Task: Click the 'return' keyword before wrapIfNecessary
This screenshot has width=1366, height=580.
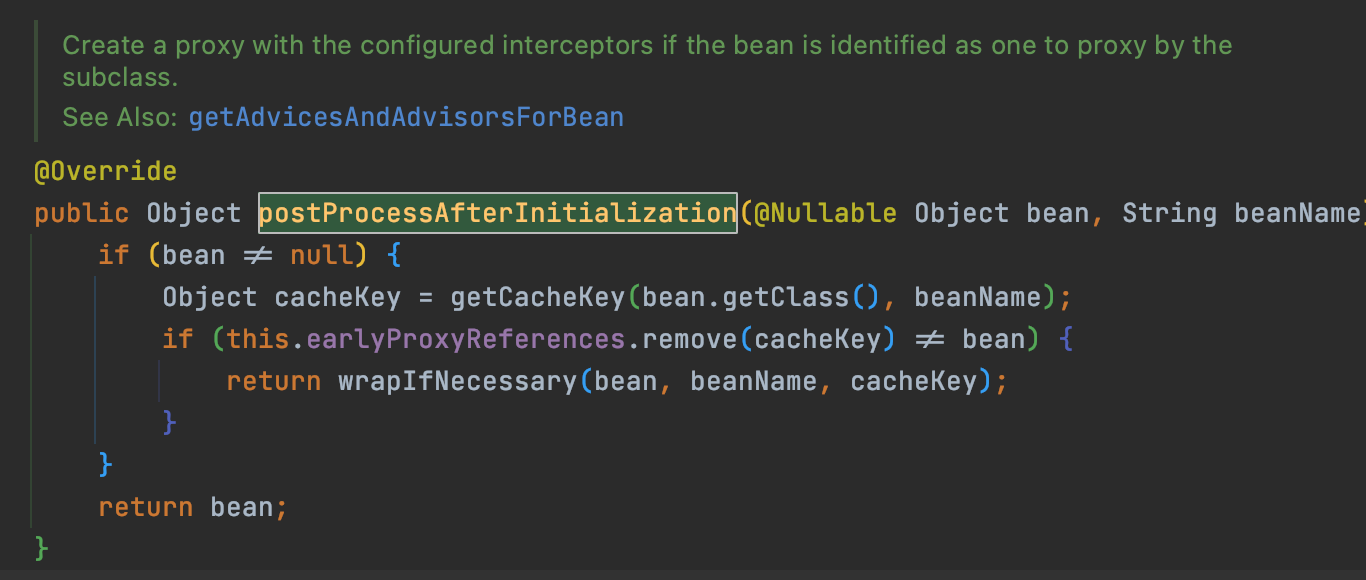Action: tap(273, 381)
